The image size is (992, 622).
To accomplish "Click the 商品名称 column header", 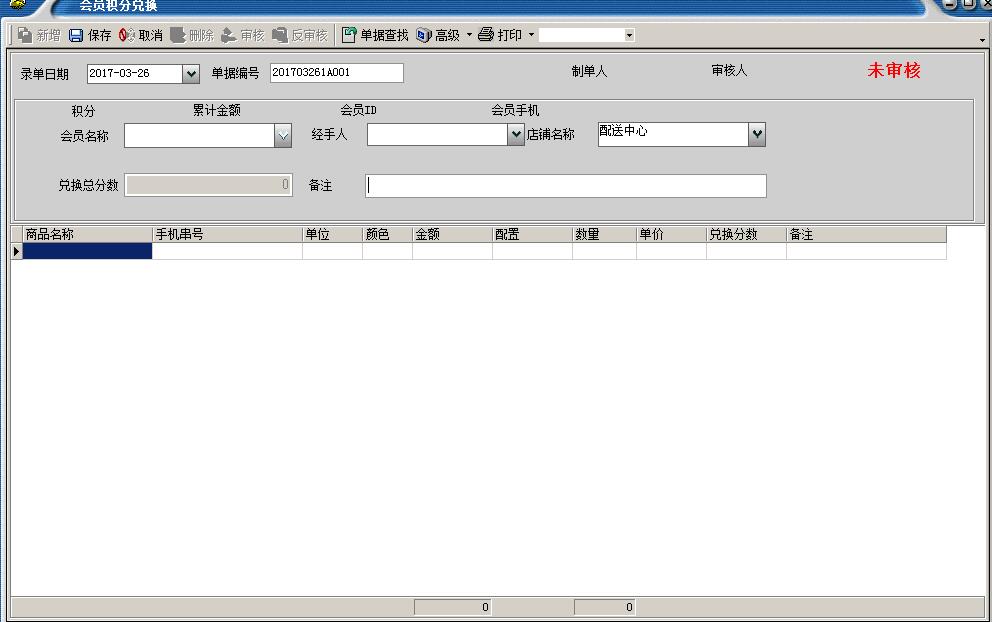I will [x=87, y=234].
